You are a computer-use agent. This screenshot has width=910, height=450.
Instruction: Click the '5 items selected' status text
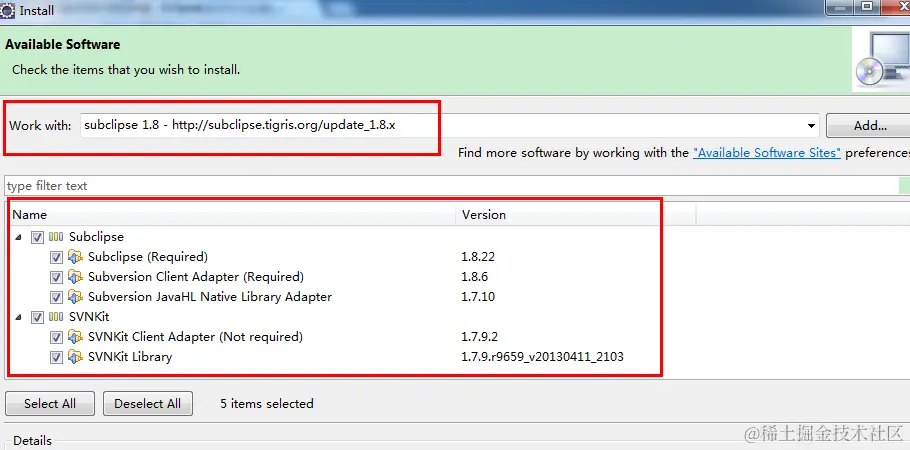point(267,404)
